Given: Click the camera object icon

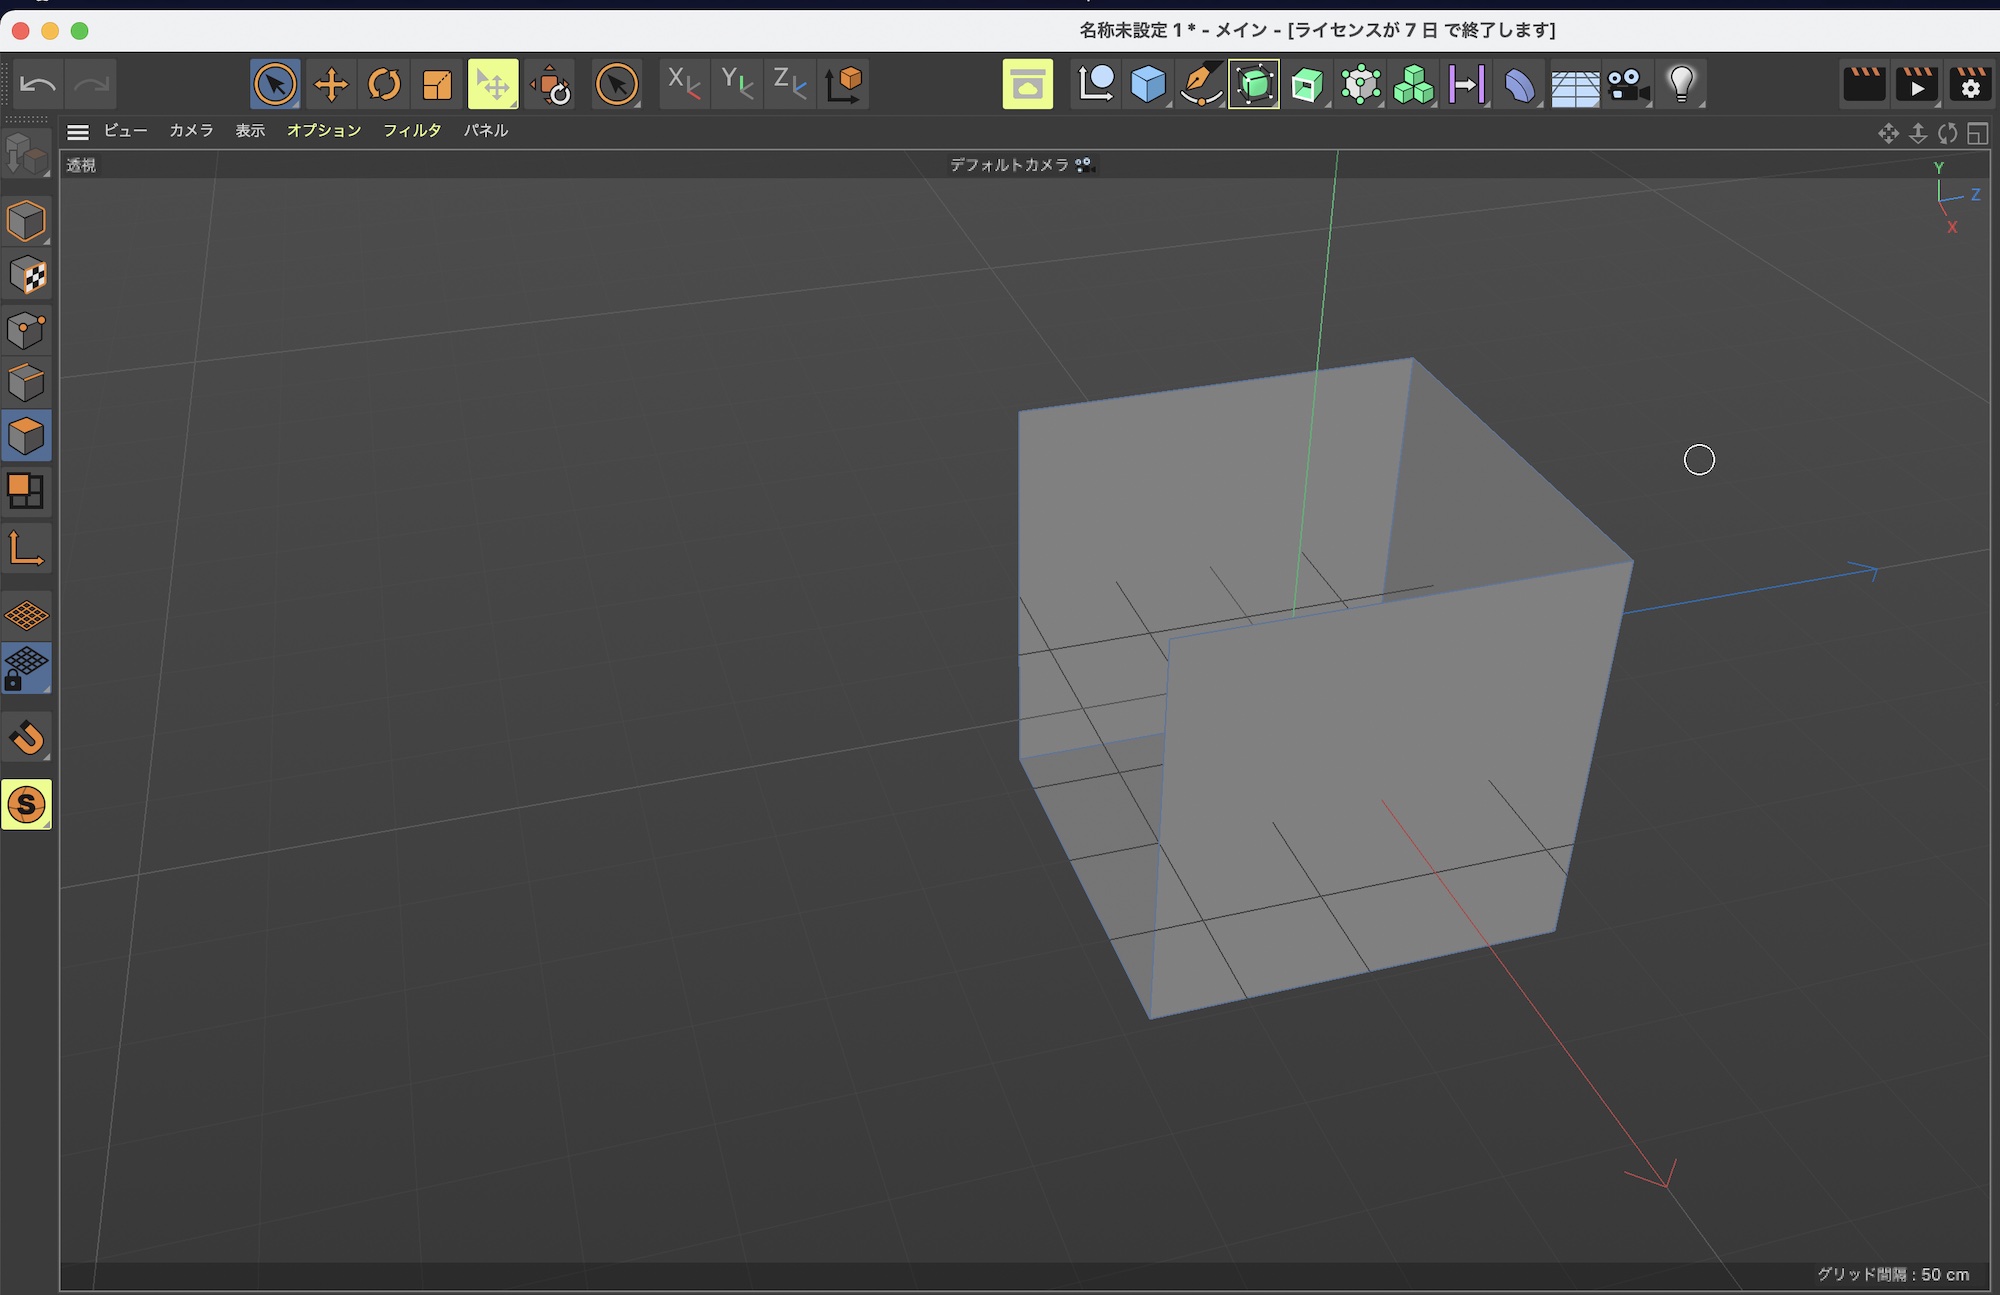Looking at the screenshot, I should [x=1628, y=85].
